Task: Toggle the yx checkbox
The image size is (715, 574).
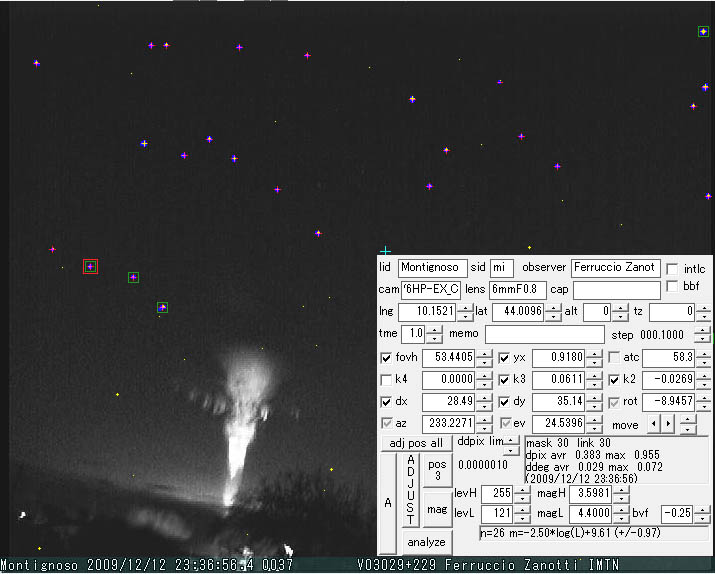Action: point(504,357)
